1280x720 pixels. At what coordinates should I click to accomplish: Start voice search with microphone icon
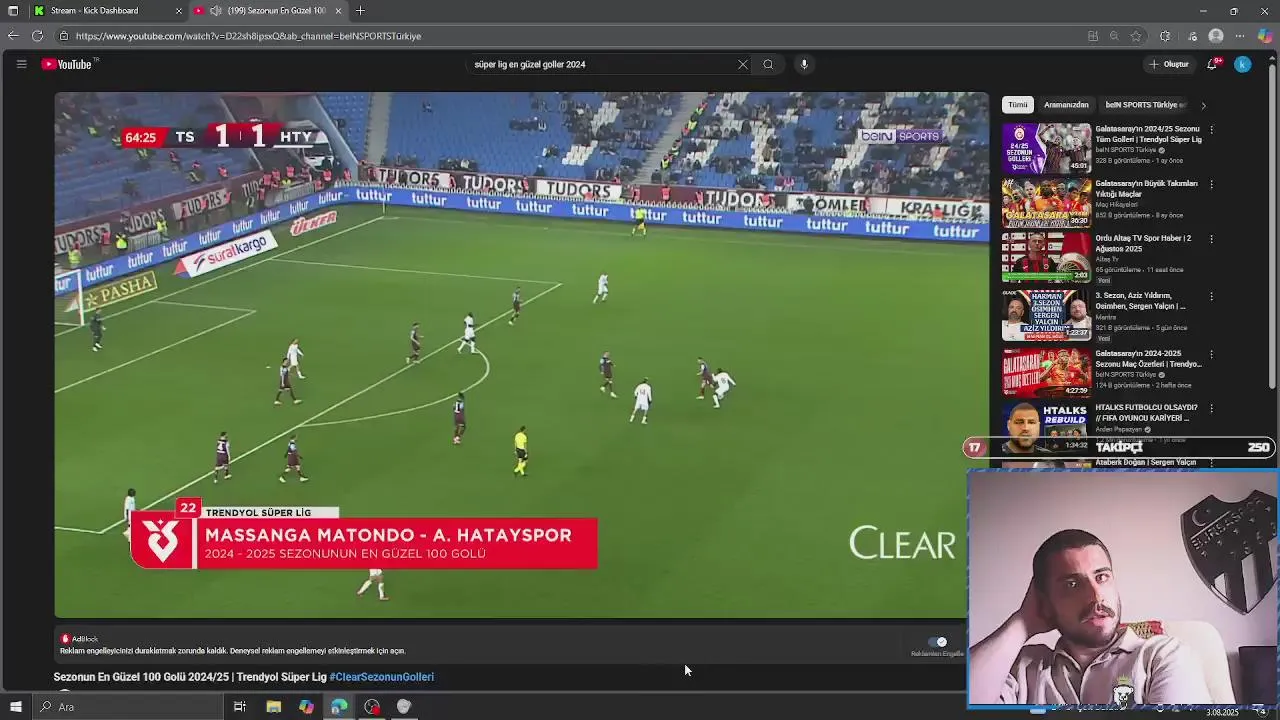[x=803, y=64]
